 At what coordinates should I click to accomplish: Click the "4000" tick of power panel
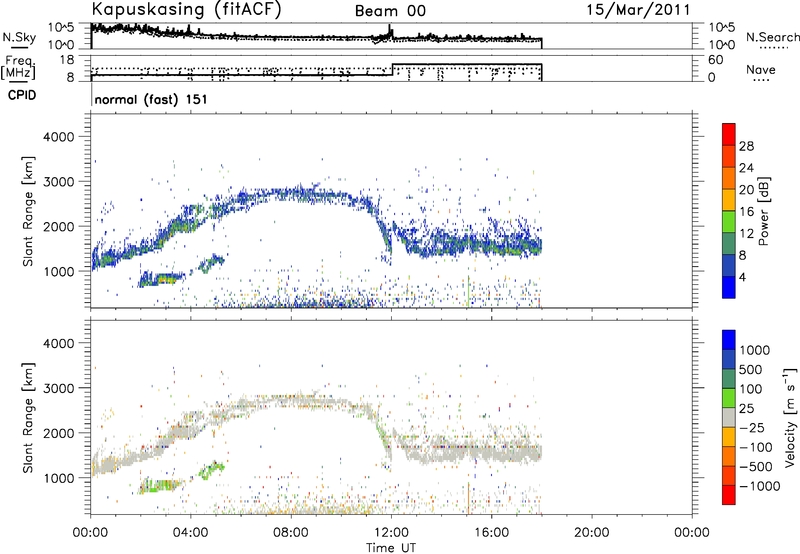(58, 137)
